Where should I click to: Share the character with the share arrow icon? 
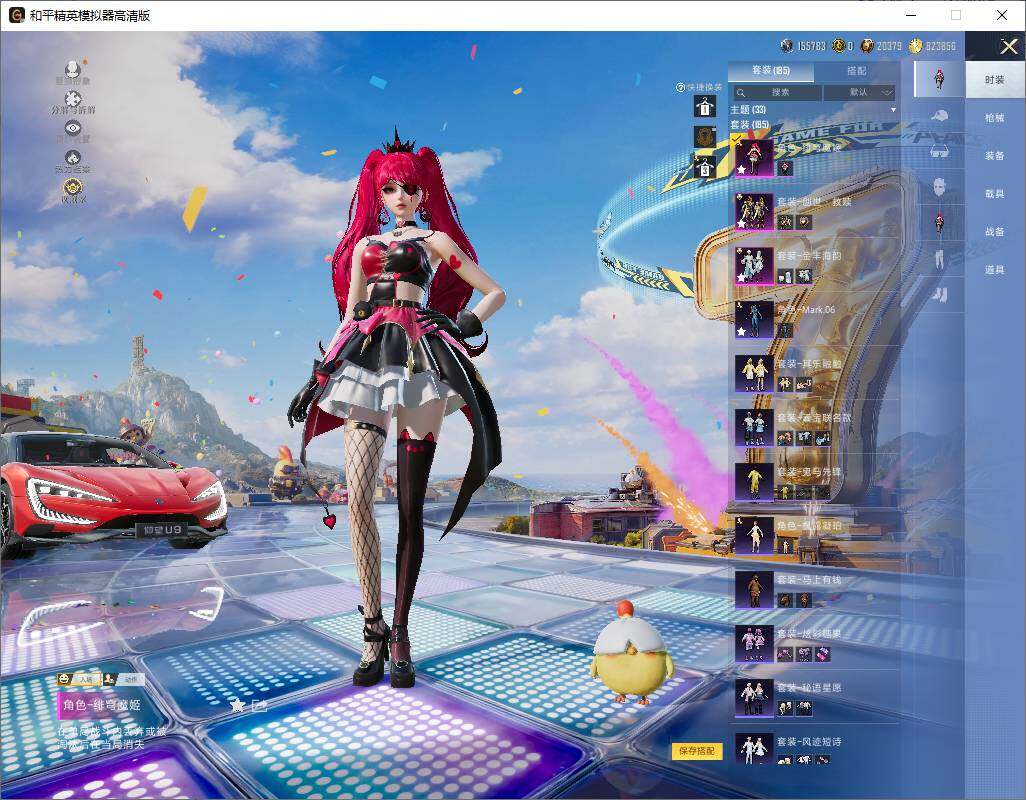tap(259, 705)
